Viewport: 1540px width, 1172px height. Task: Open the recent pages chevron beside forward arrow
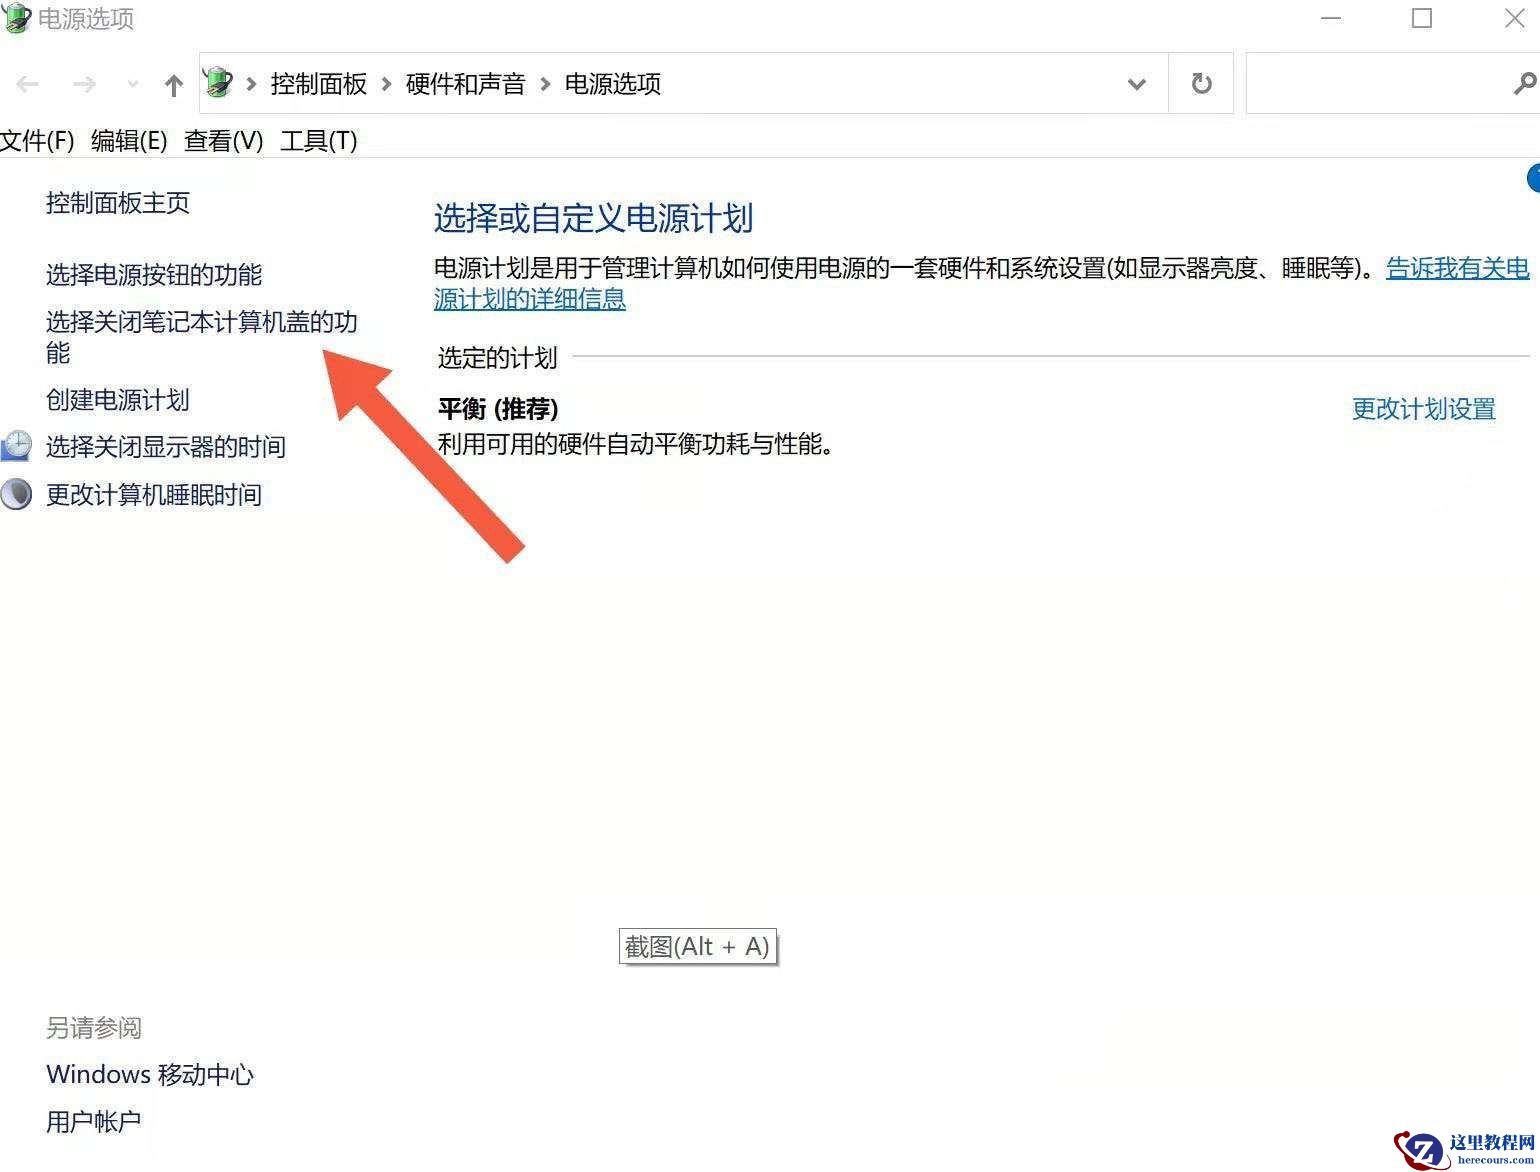tap(132, 84)
